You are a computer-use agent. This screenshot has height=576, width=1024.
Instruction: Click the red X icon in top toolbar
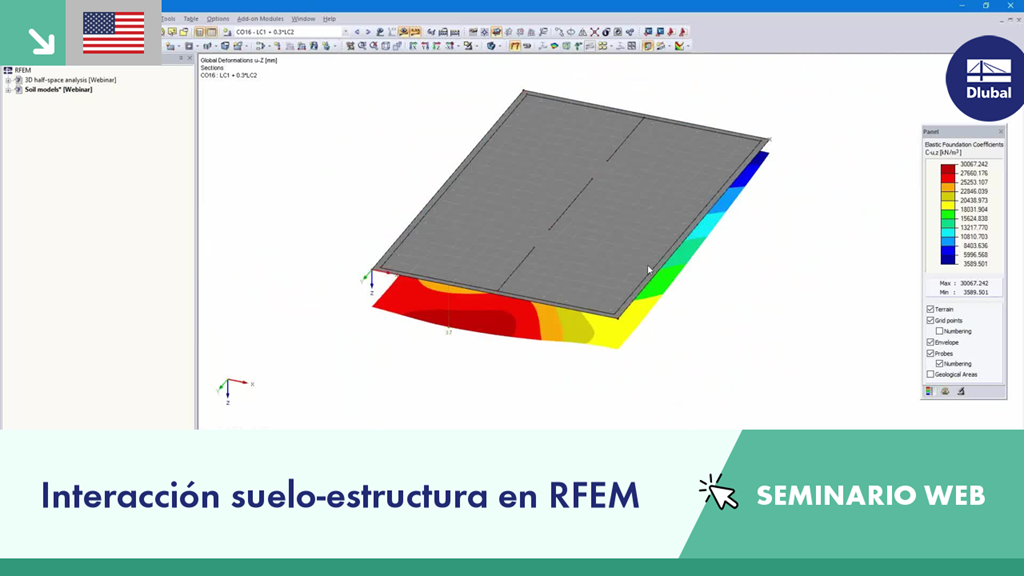click(x=594, y=32)
